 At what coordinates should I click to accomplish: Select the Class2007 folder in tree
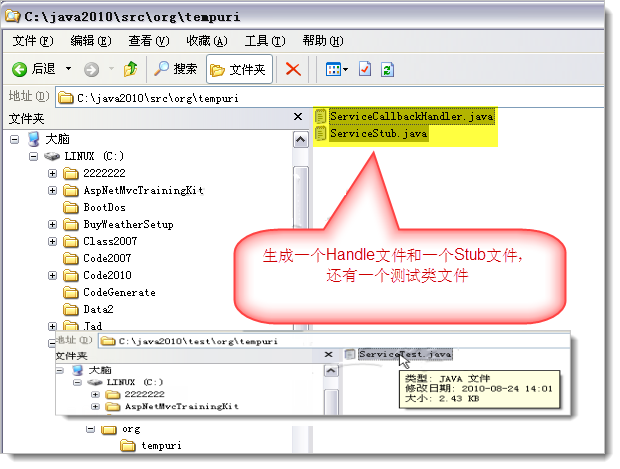[110, 241]
